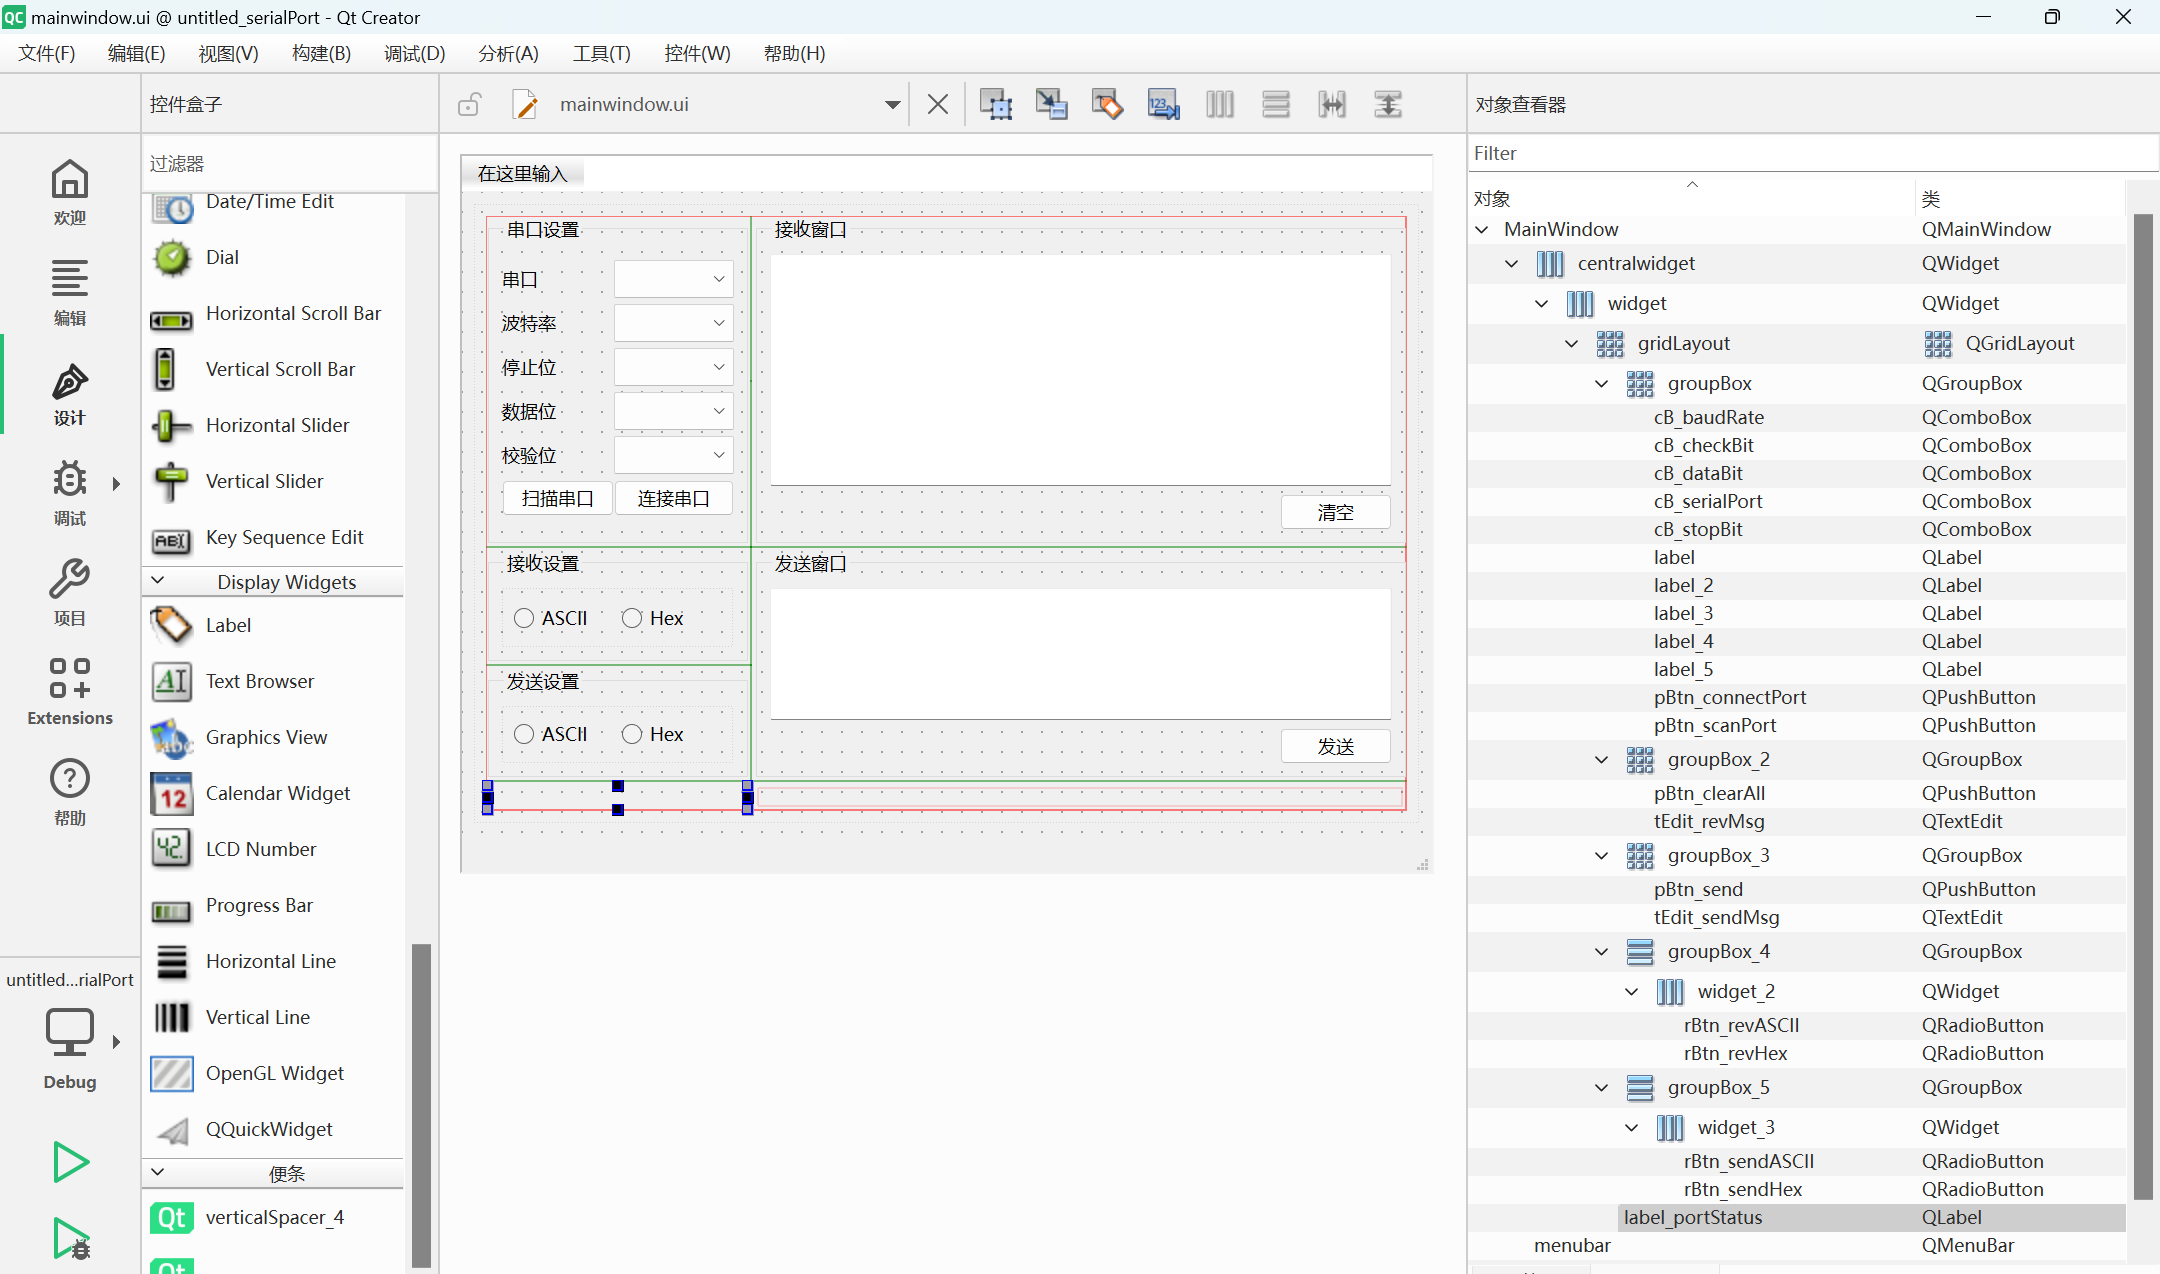Select the Hex radio button under 发送设置
The width and height of the screenshot is (2160, 1274).
[632, 734]
